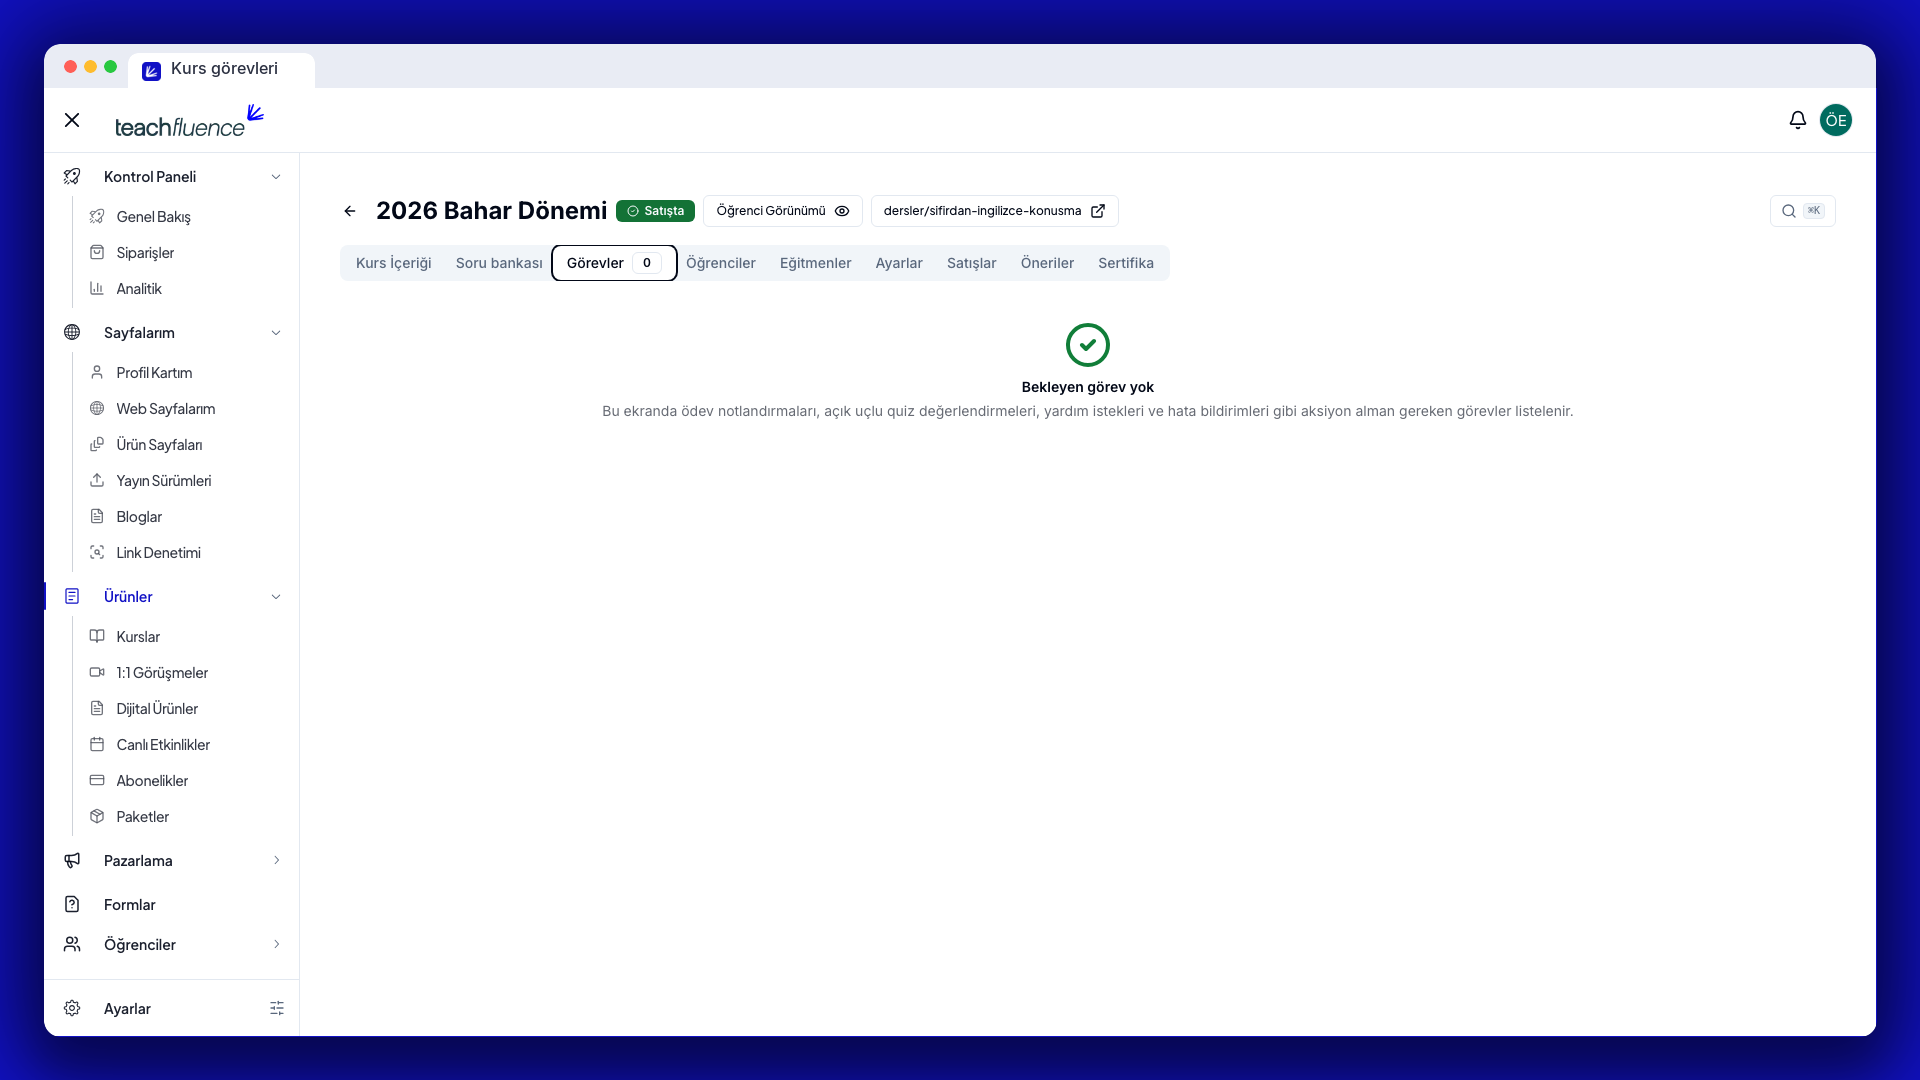Open dersler/sifirdan-ingilizce-konusma external link
The image size is (1920, 1080).
point(994,211)
